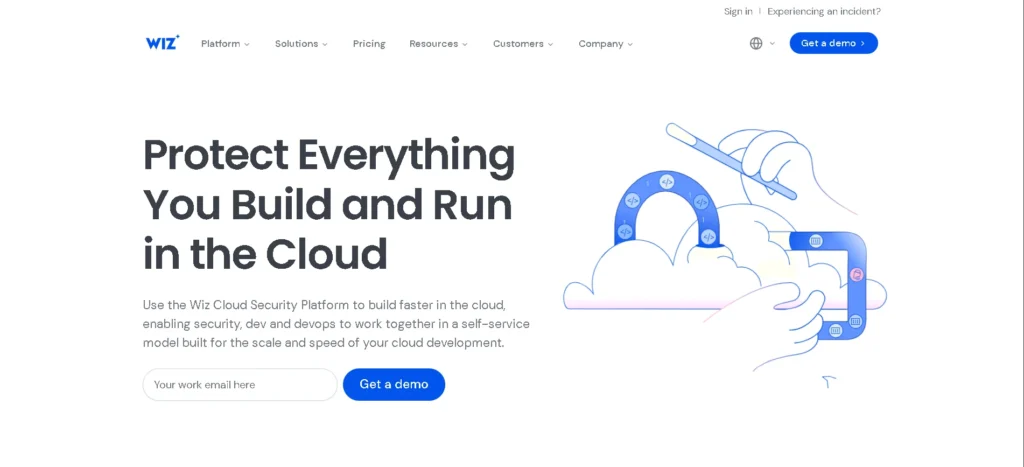Click the arrow inside the header demo button
The image size is (1024, 467).
point(863,44)
